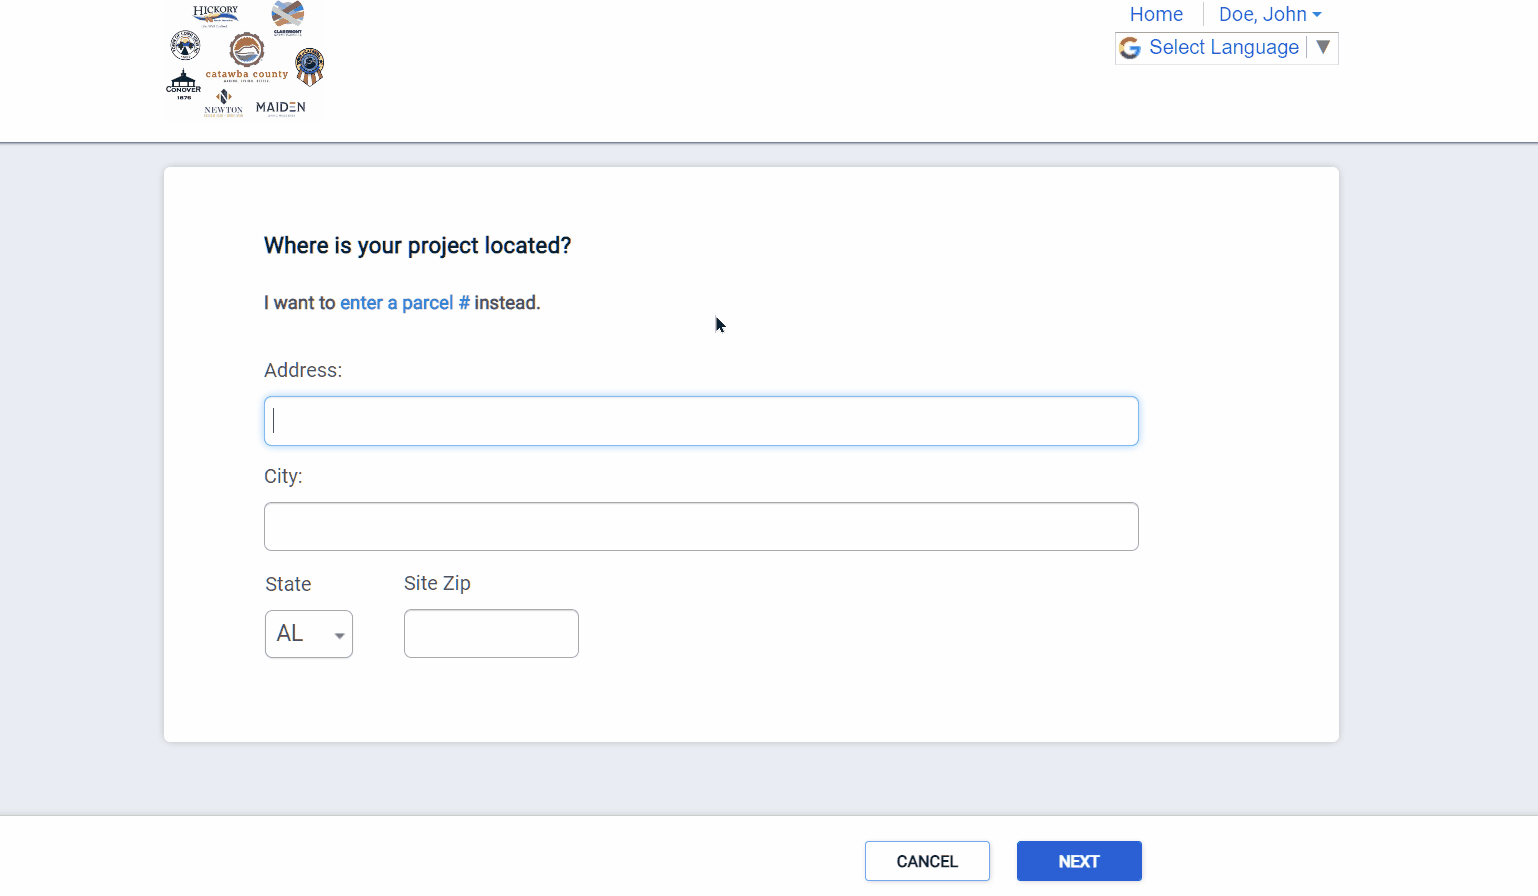Go to the Home page

1156,14
